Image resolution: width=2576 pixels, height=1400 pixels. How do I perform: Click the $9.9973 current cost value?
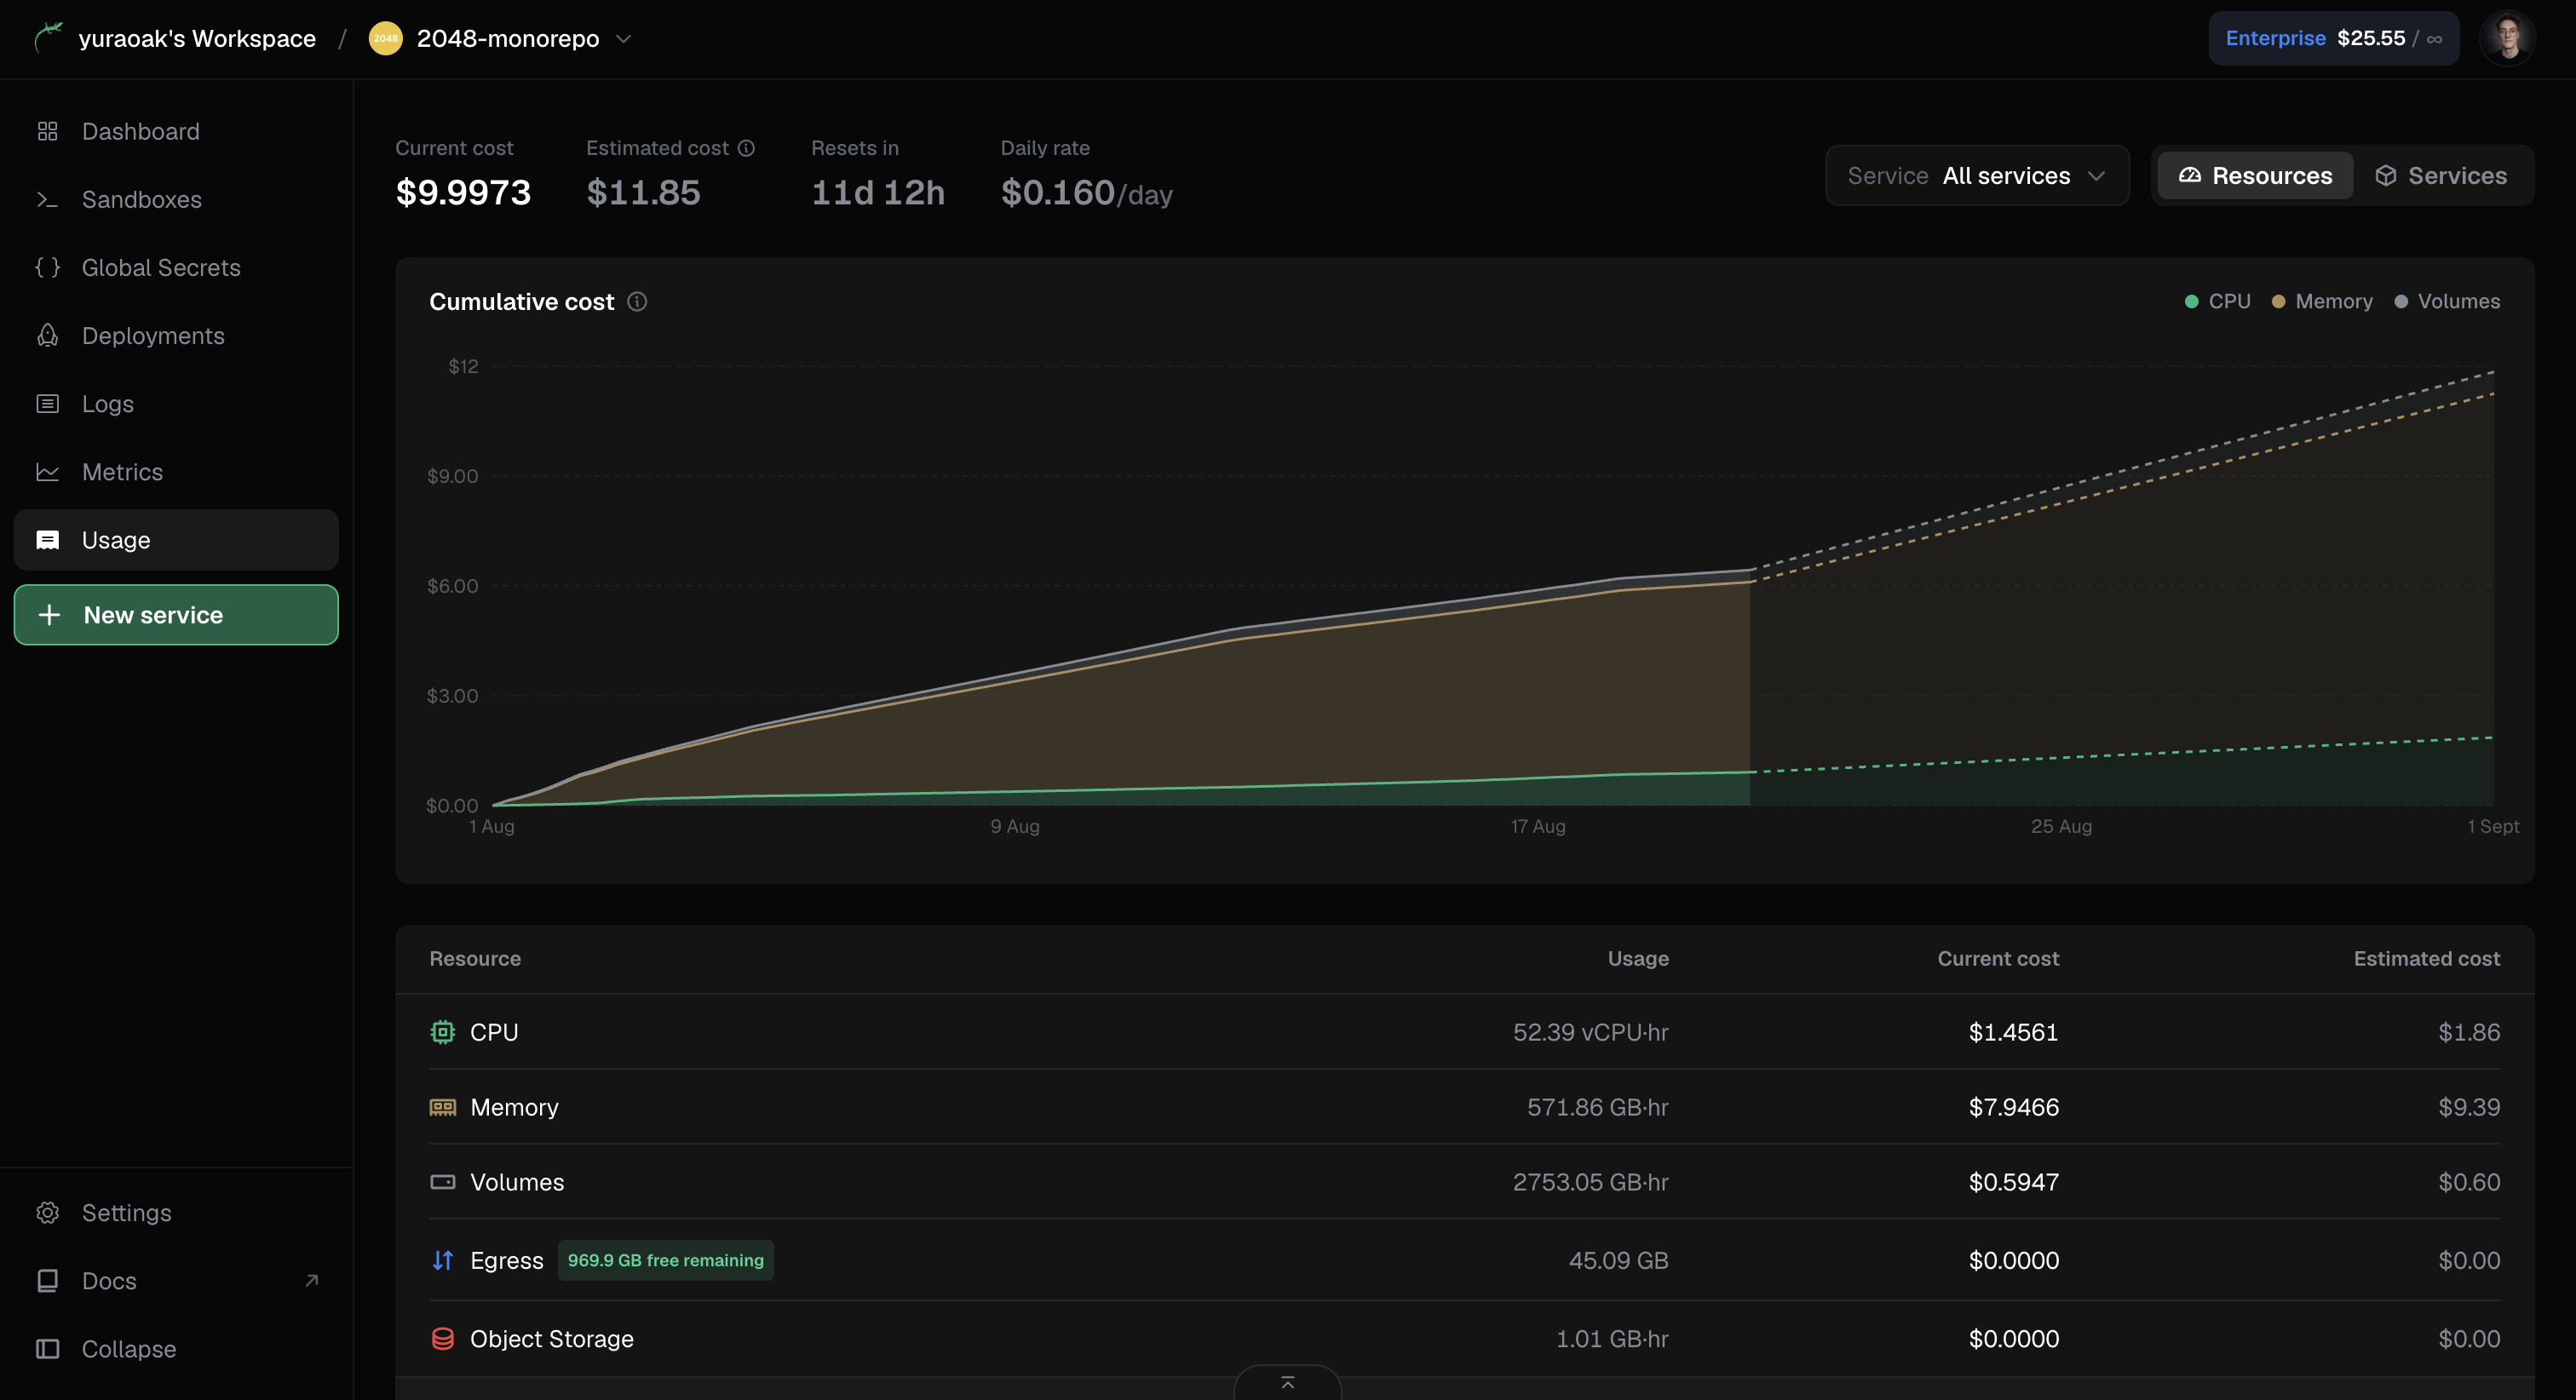tap(463, 192)
